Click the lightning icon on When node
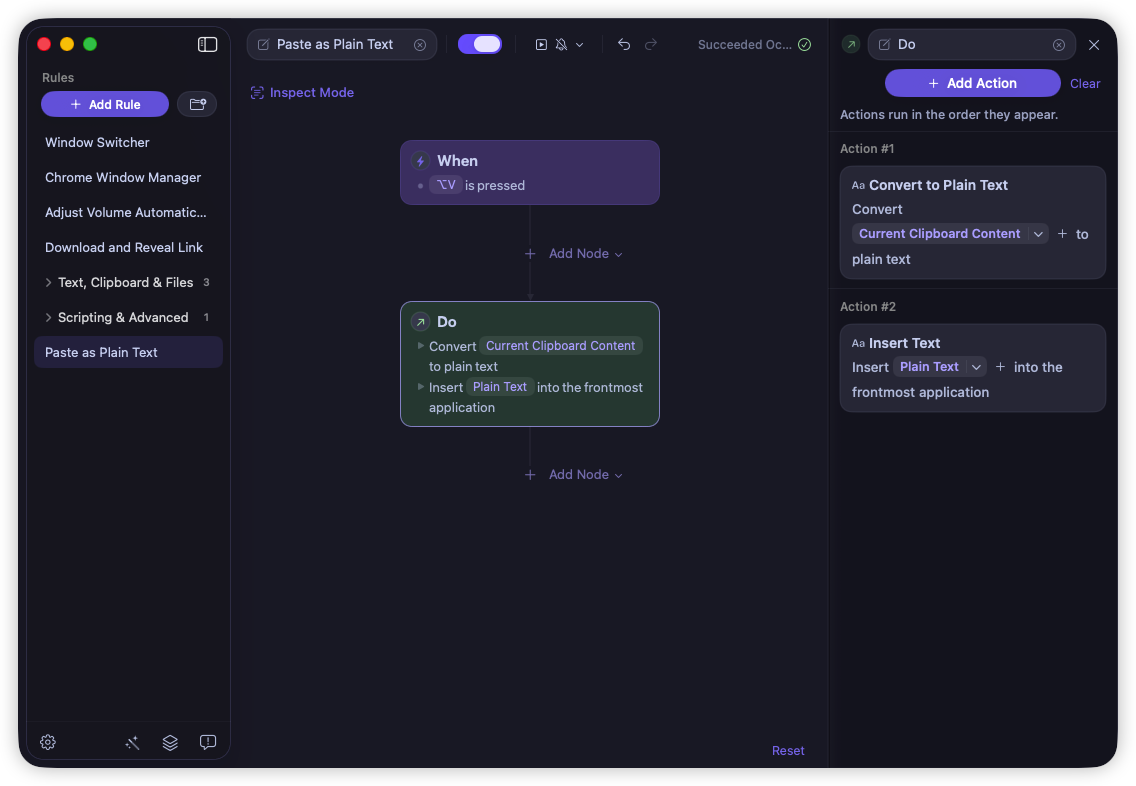The height and width of the screenshot is (786, 1136). coord(420,161)
